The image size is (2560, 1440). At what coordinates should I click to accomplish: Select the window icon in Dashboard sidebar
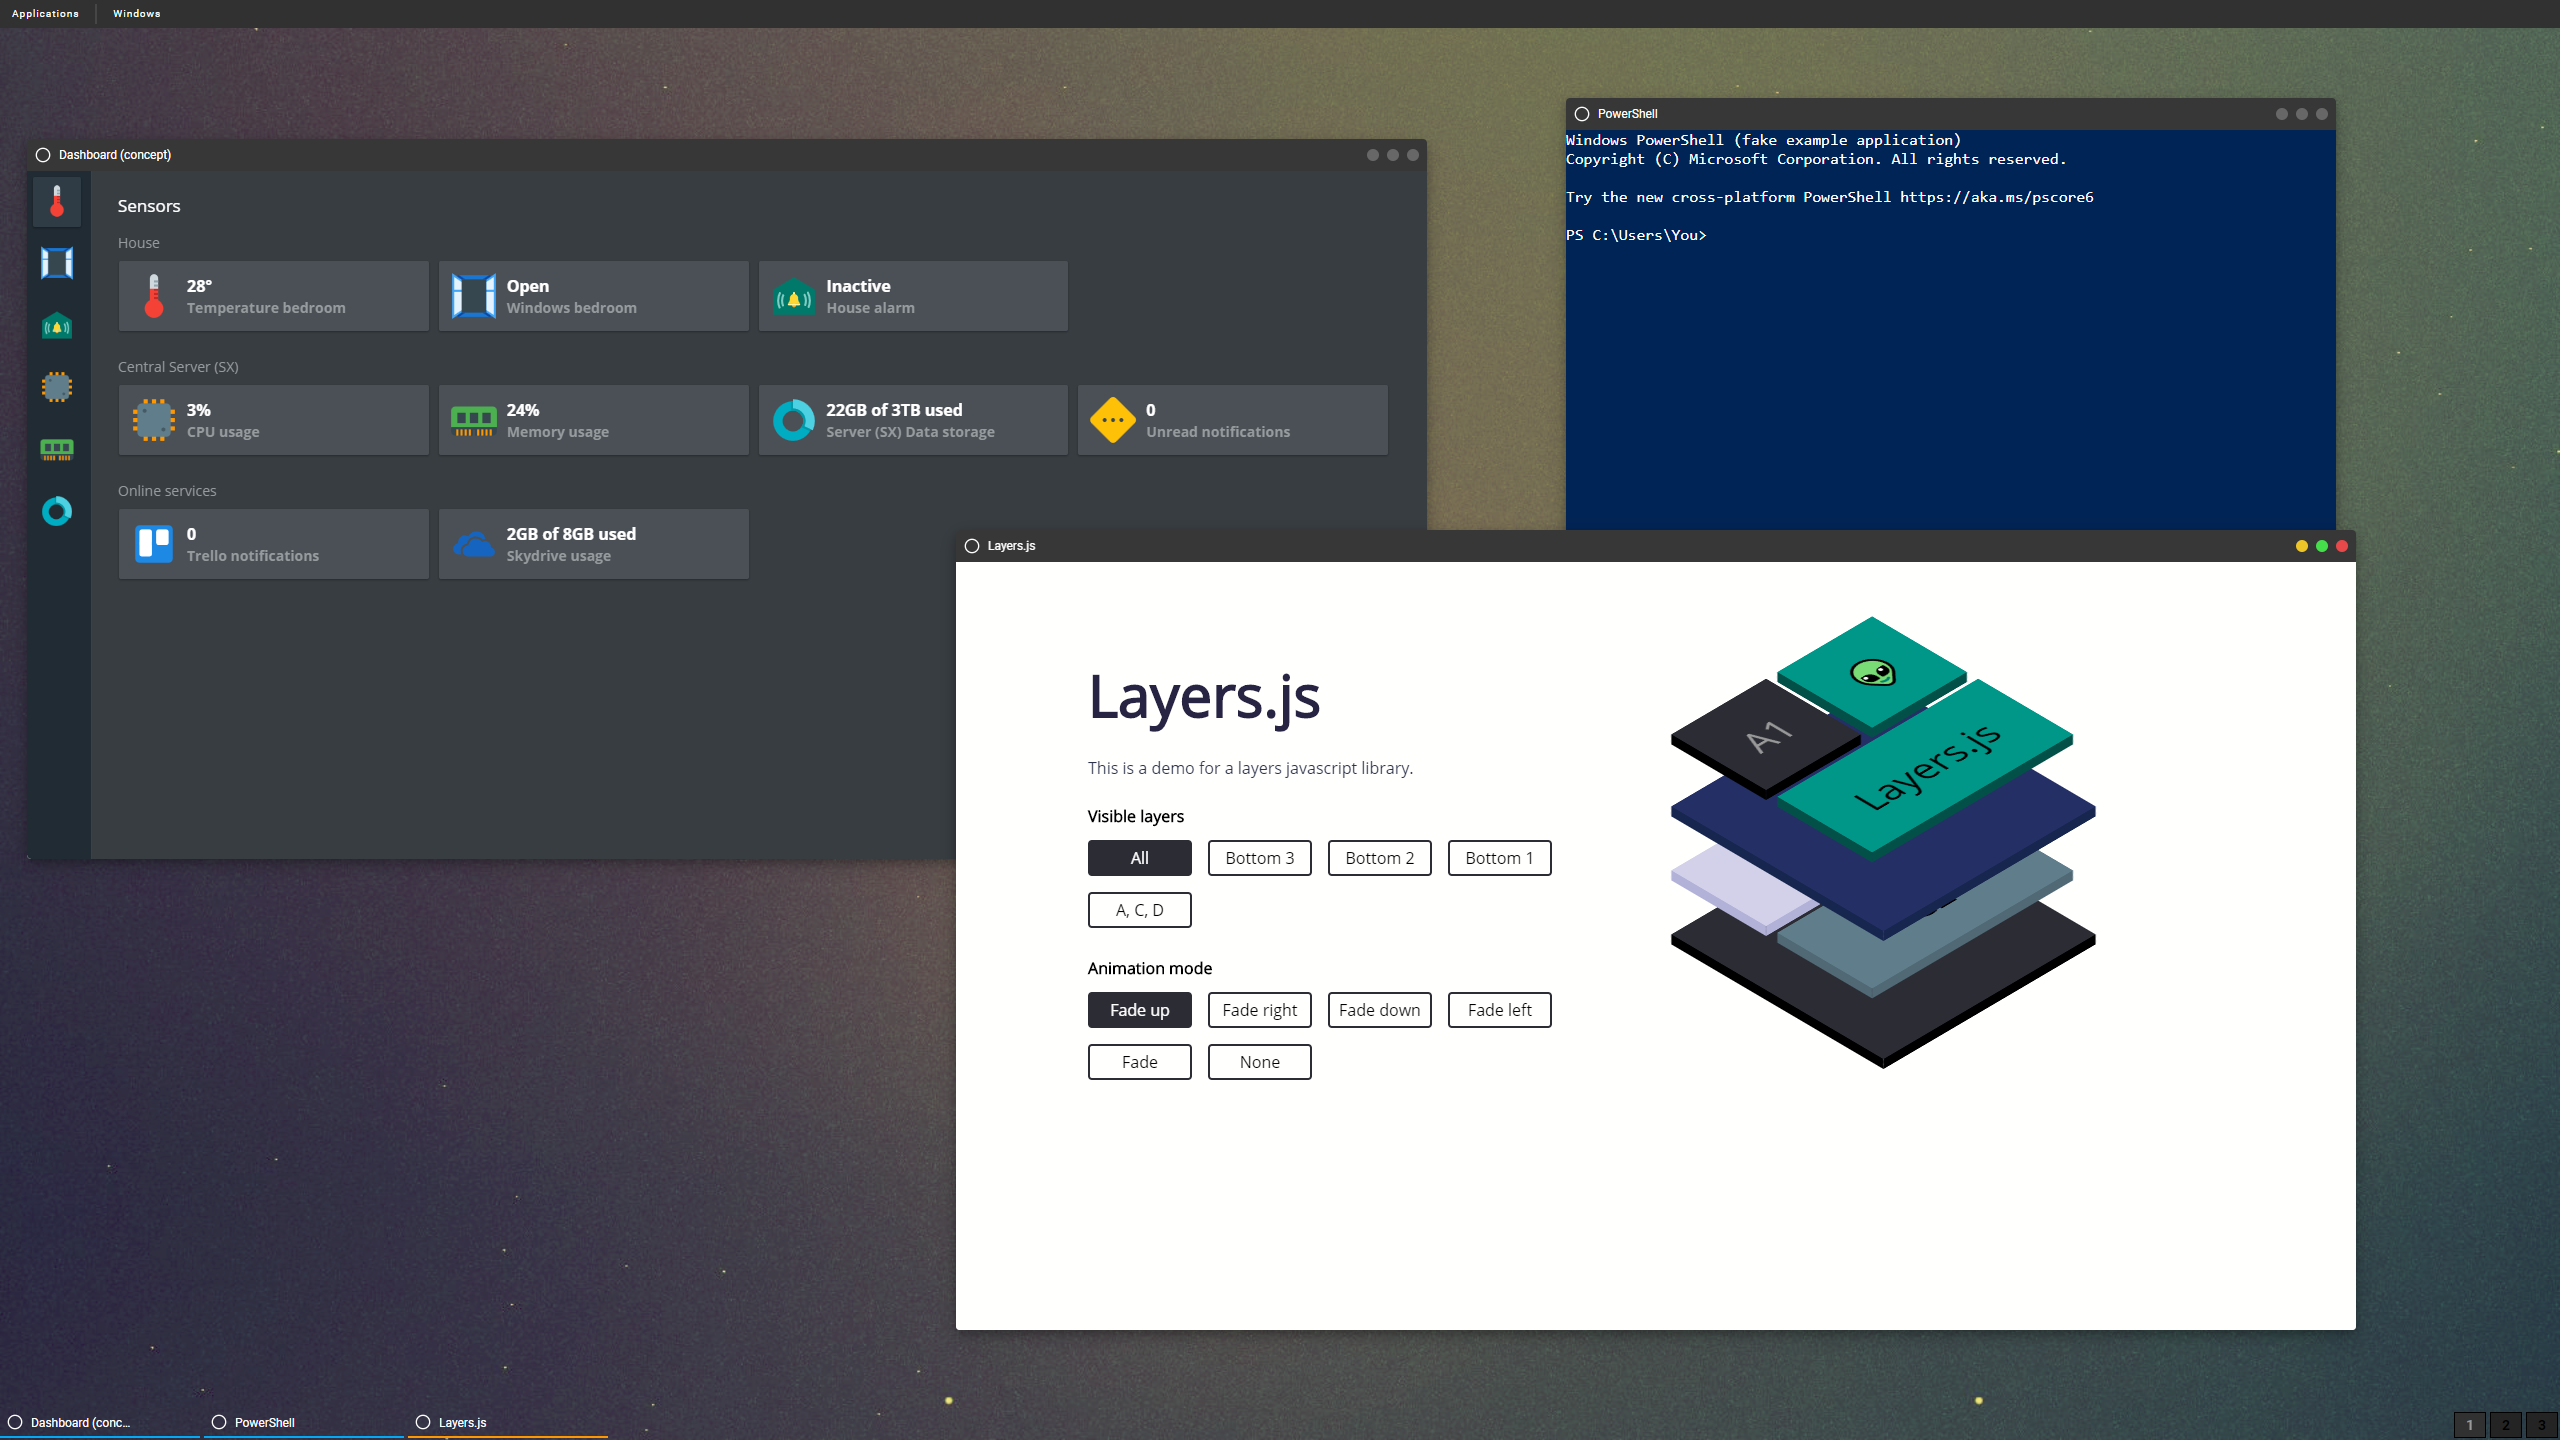point(57,263)
